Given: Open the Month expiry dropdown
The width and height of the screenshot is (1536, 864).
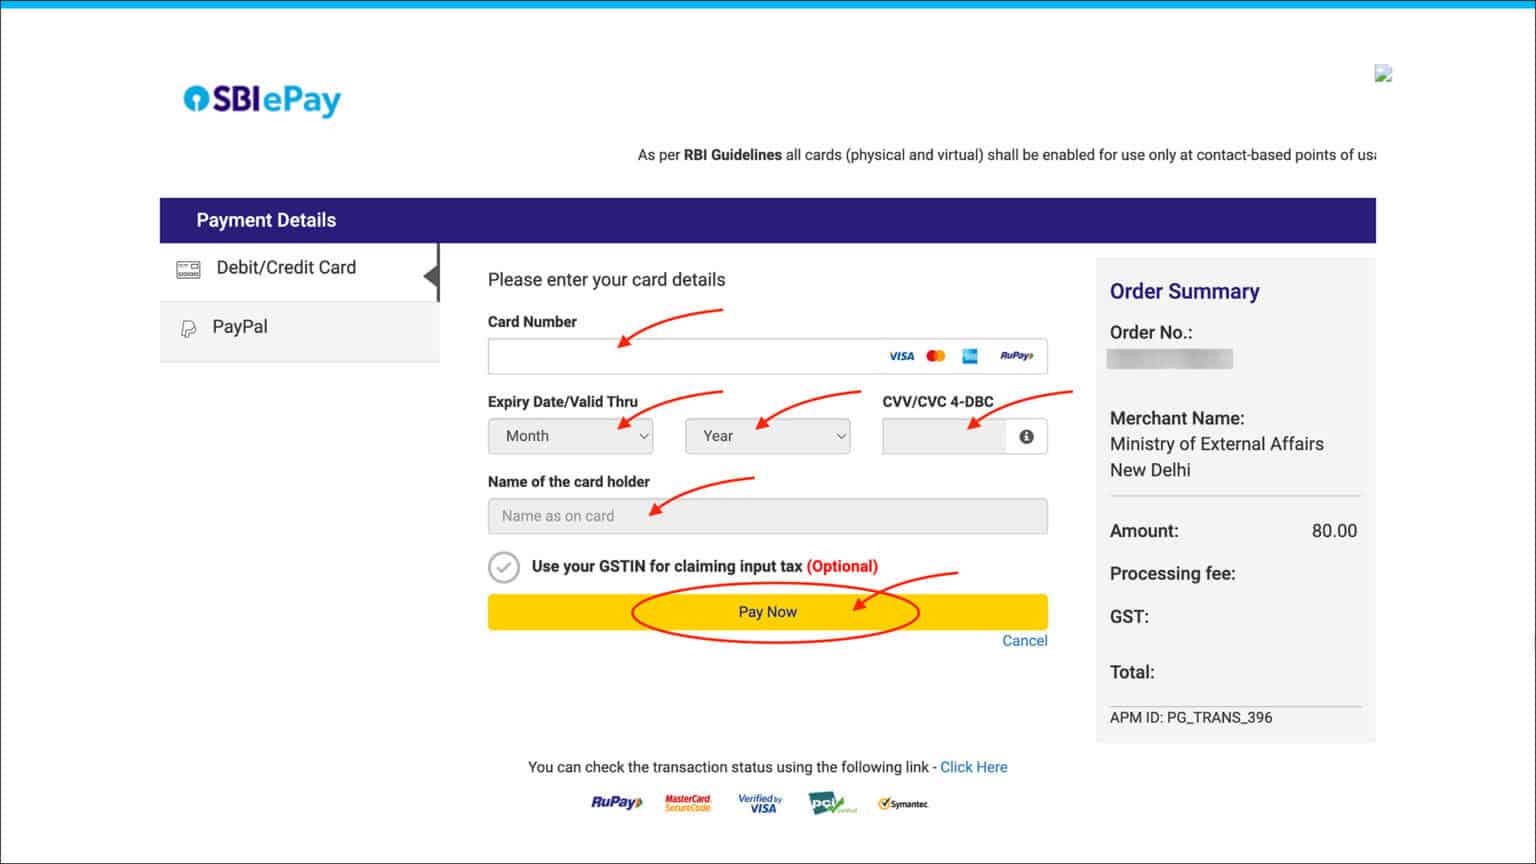Looking at the screenshot, I should pos(569,436).
